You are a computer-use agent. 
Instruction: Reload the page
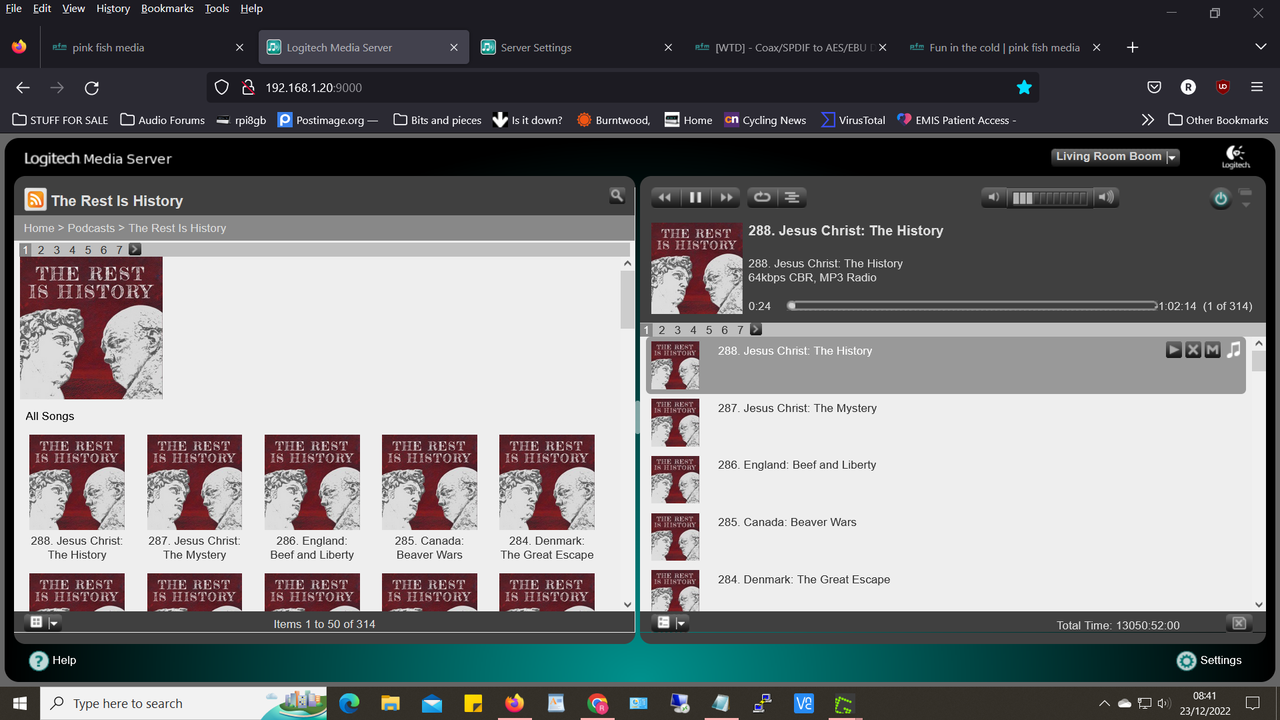pos(91,88)
